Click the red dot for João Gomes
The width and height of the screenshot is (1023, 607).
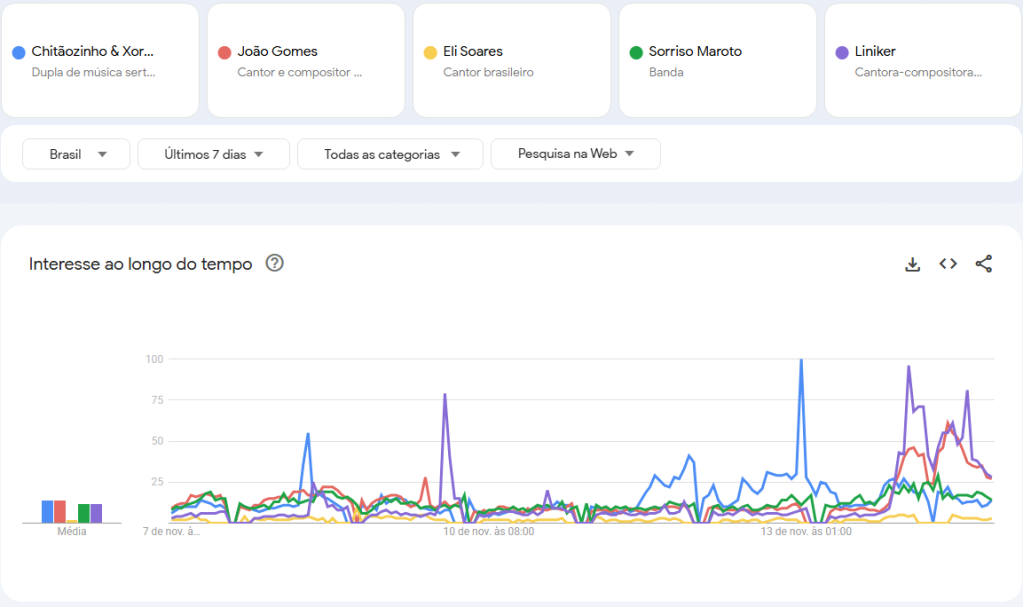pyautogui.click(x=226, y=51)
